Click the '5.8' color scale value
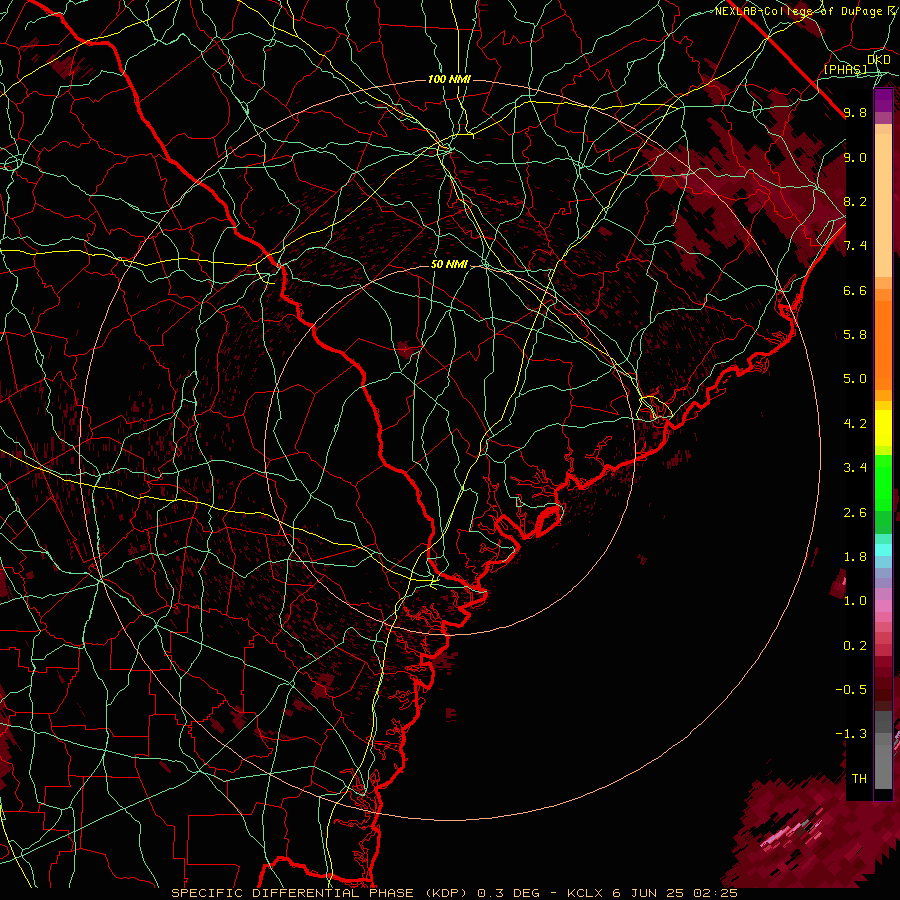Image resolution: width=900 pixels, height=900 pixels. (855, 335)
